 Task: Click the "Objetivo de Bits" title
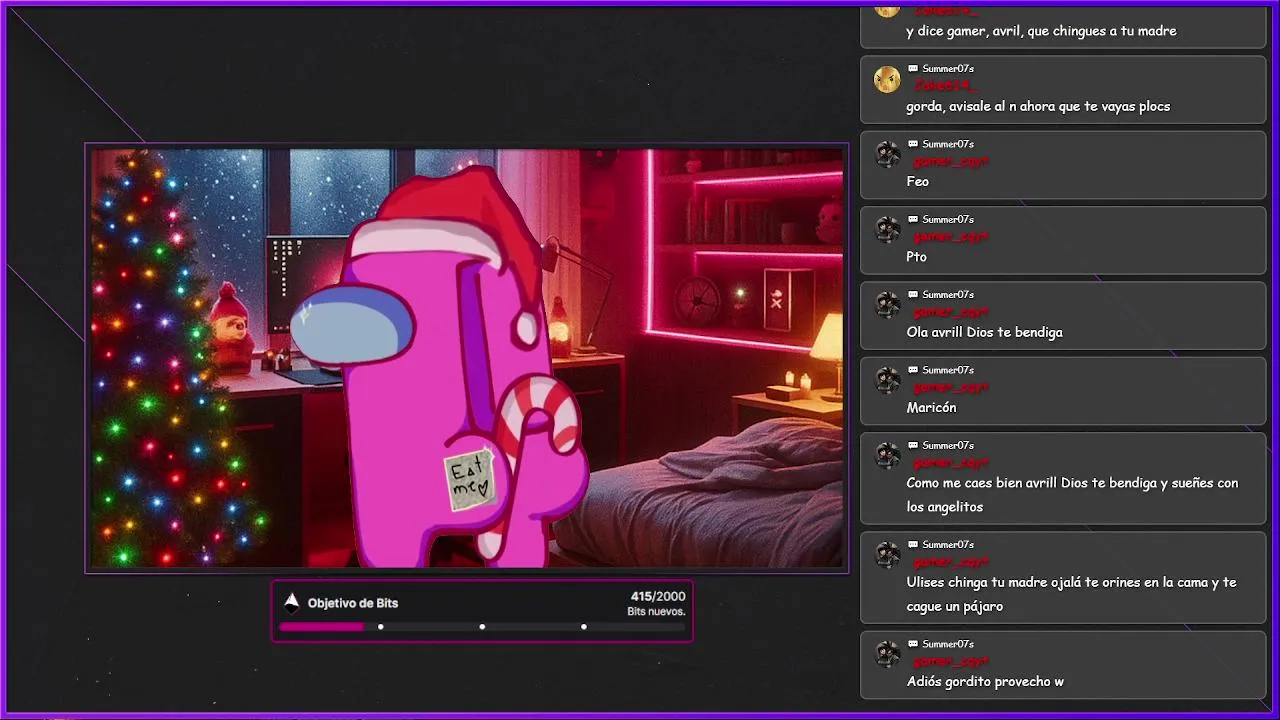[353, 603]
